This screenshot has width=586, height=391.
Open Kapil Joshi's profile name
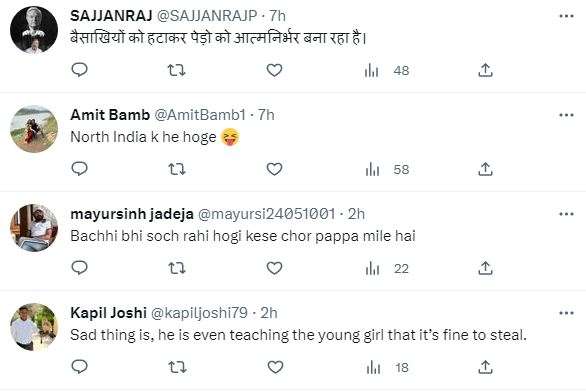108,313
